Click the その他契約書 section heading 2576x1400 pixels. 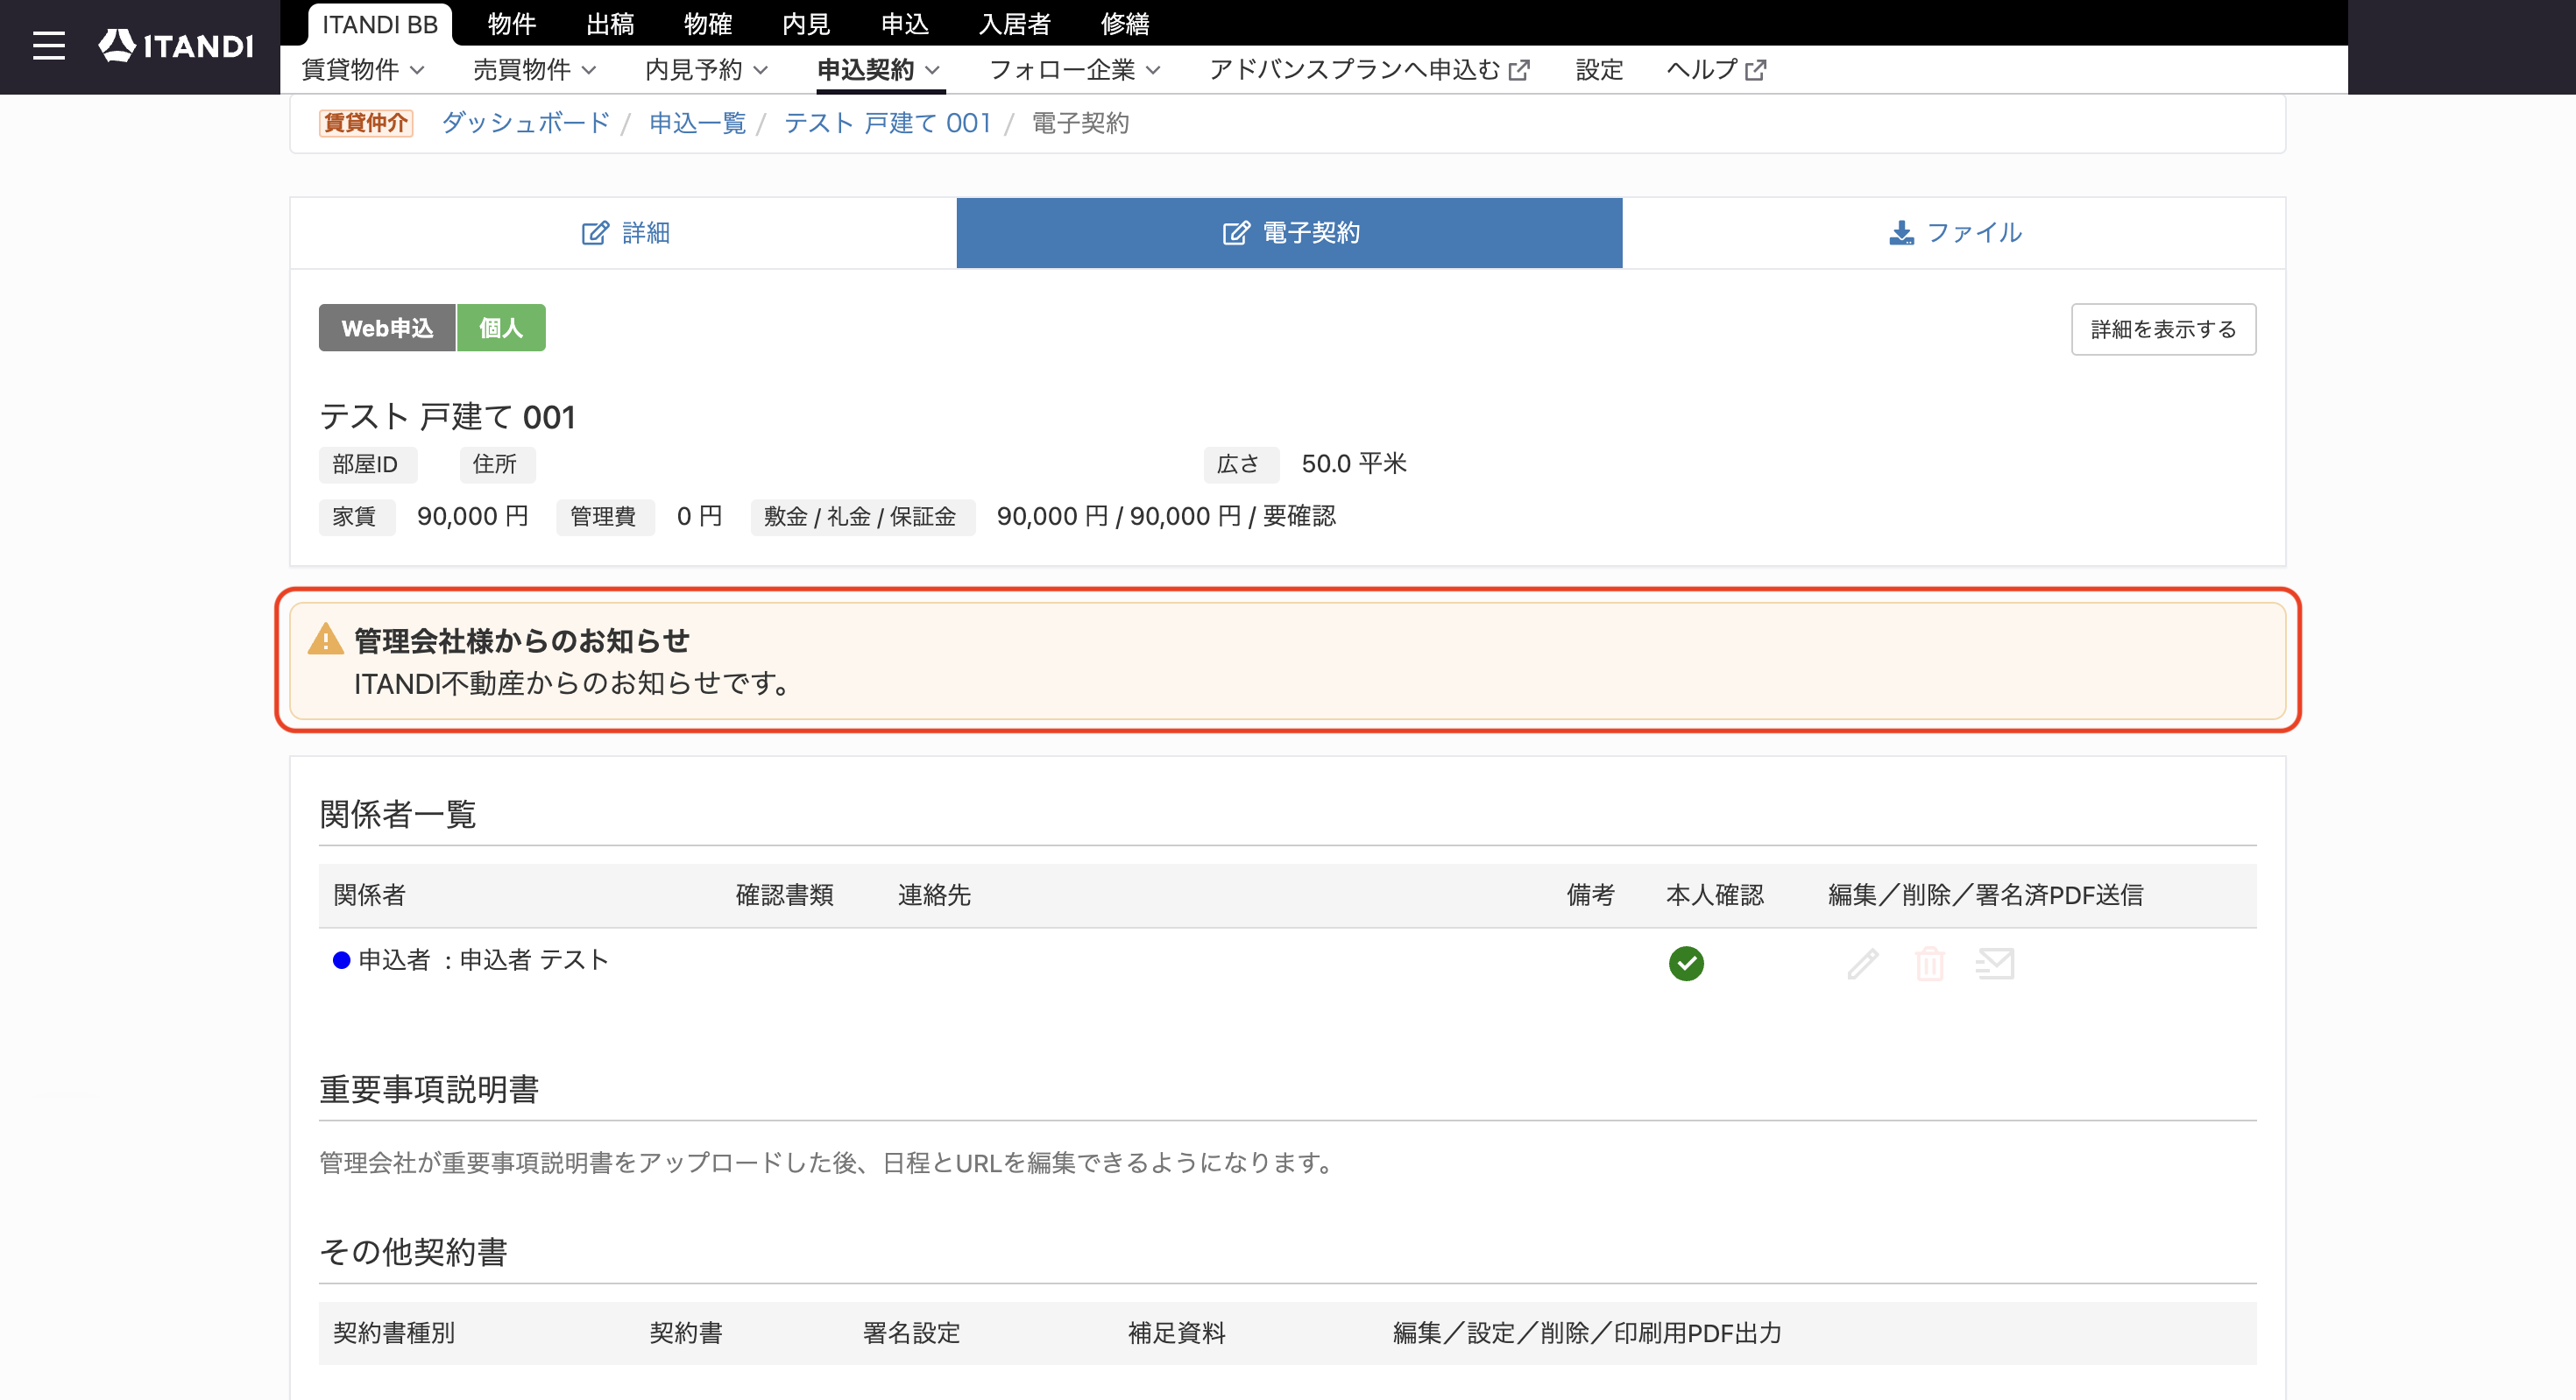[x=413, y=1253]
